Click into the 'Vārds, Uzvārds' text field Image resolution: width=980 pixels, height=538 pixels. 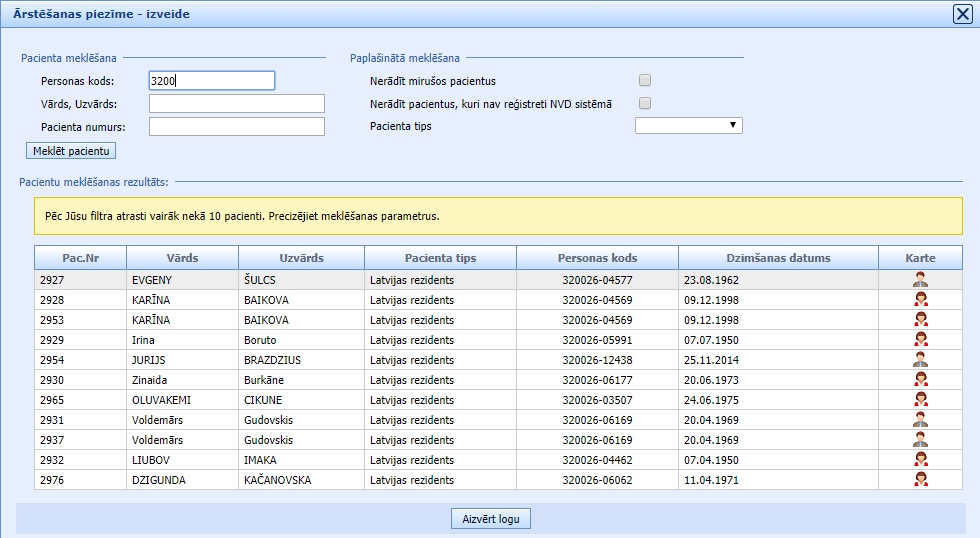pyautogui.click(x=236, y=104)
